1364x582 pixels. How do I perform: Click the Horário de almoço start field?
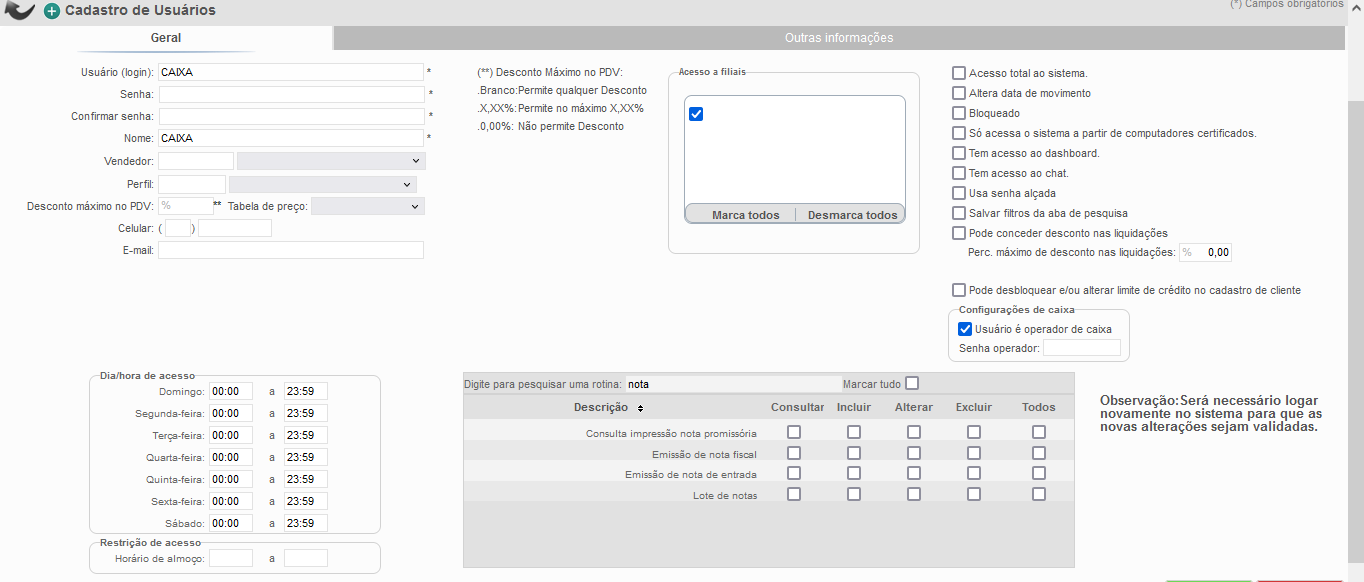(231, 558)
